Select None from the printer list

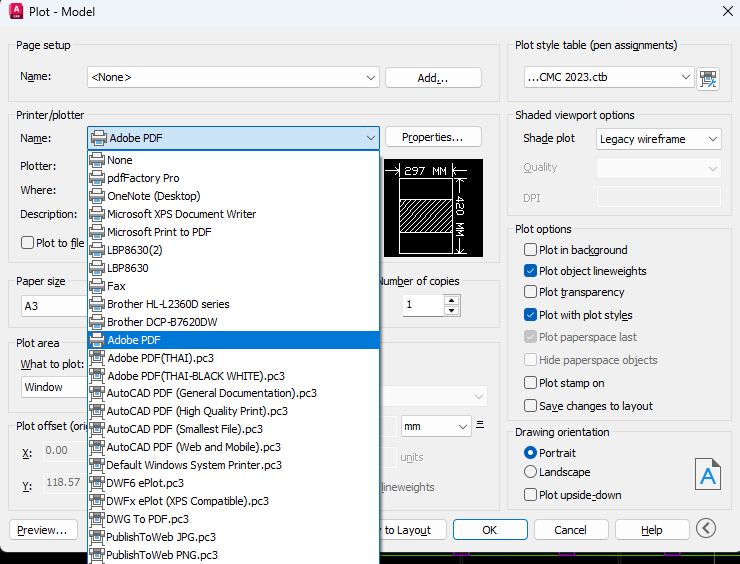tap(234, 160)
